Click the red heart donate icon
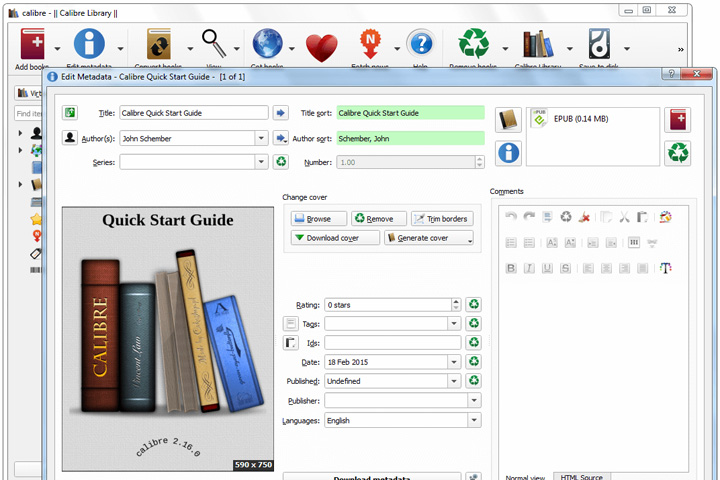The width and height of the screenshot is (720, 480). click(x=322, y=47)
